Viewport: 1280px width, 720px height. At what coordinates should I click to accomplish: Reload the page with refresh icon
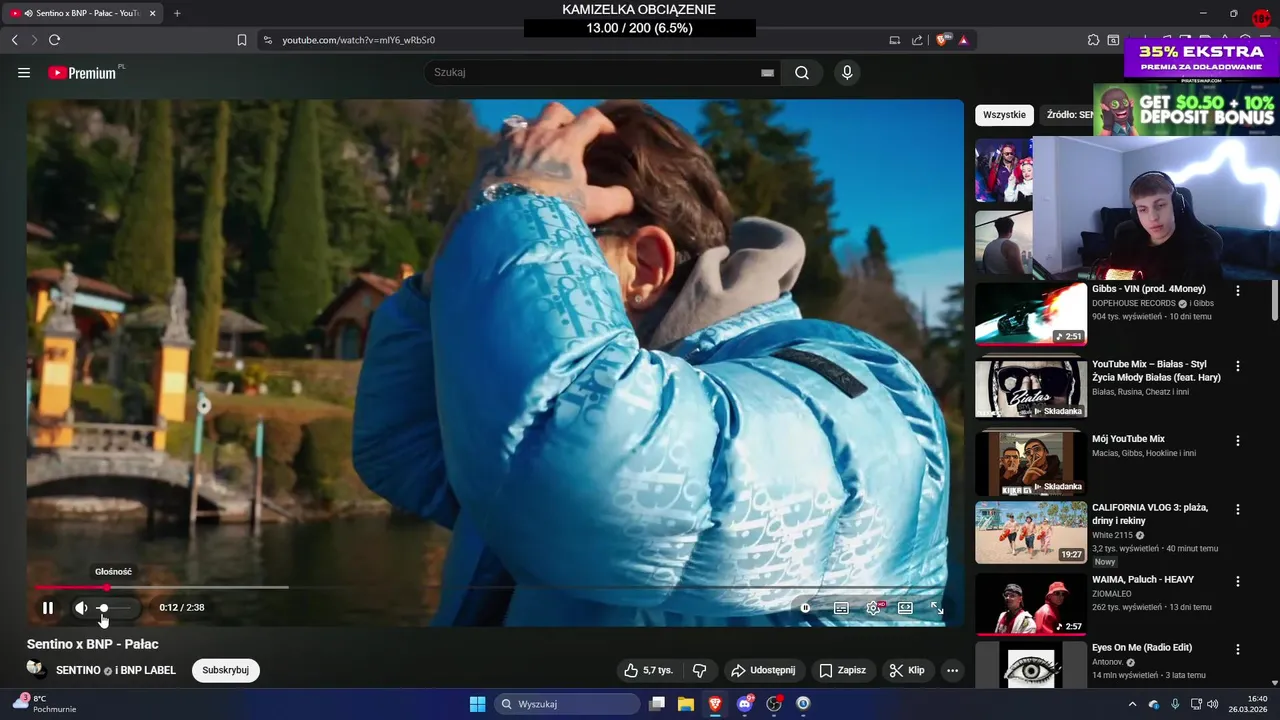point(54,40)
